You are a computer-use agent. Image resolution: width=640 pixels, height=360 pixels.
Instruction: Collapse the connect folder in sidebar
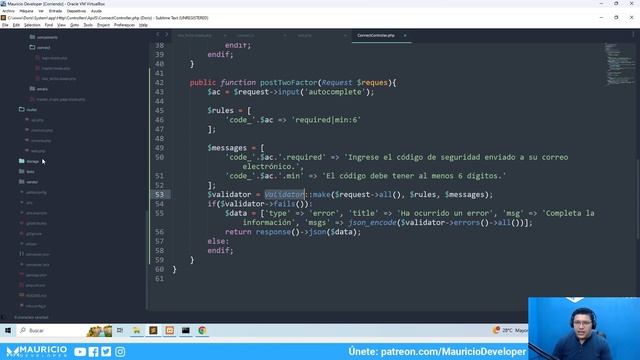[x=40, y=47]
